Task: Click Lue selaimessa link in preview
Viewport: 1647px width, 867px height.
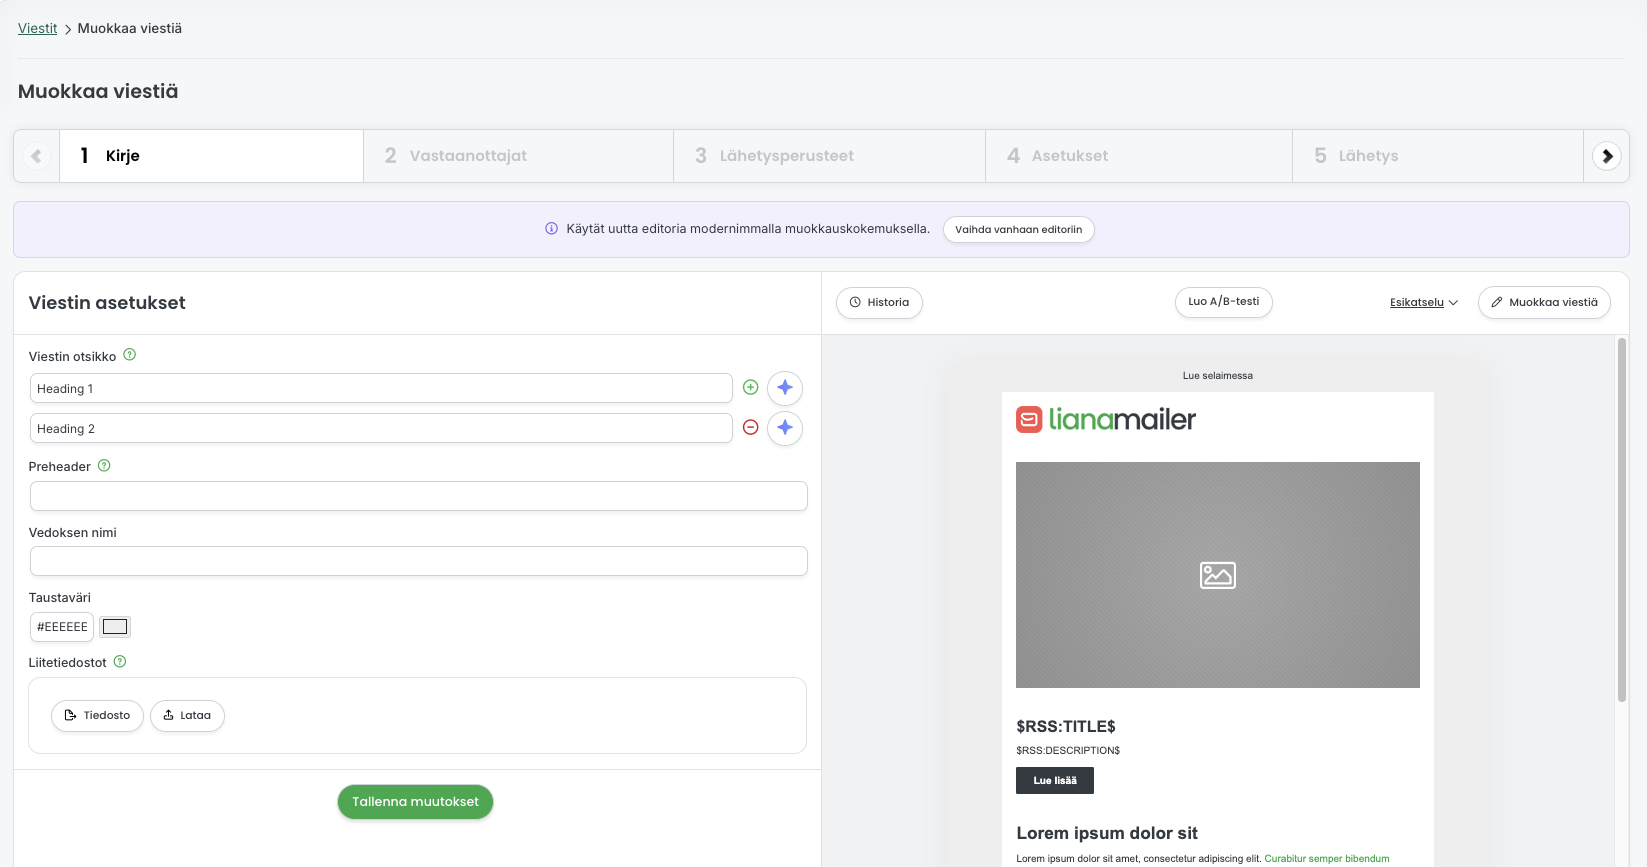Action: (x=1217, y=376)
